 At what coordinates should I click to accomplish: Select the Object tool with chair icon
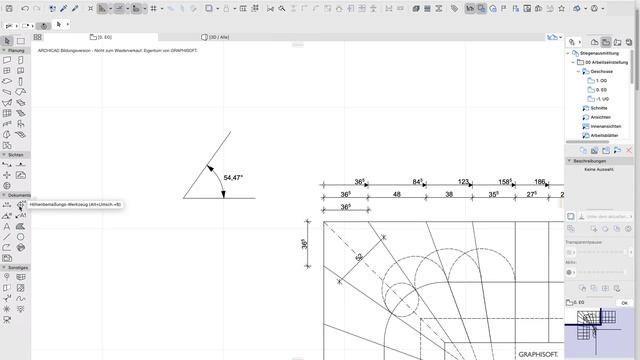tap(20, 124)
